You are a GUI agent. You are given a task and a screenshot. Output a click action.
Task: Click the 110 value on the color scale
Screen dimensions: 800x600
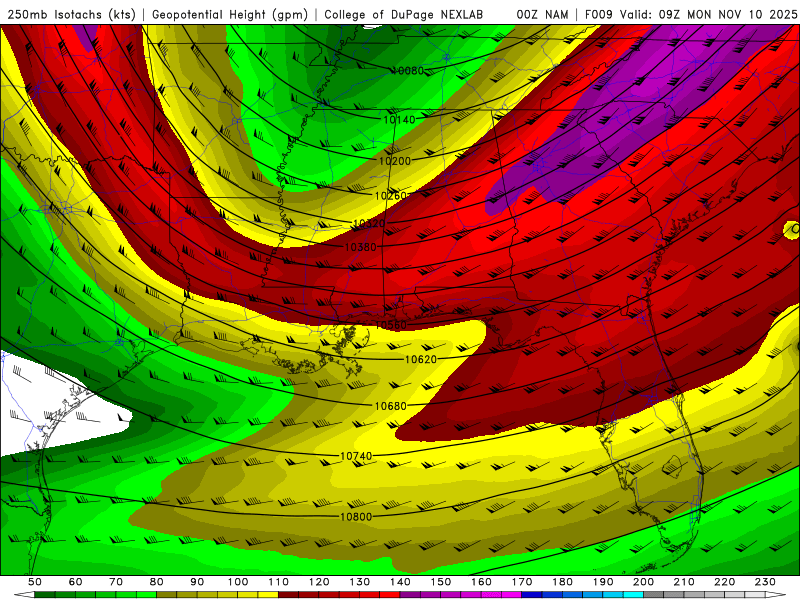(x=279, y=582)
